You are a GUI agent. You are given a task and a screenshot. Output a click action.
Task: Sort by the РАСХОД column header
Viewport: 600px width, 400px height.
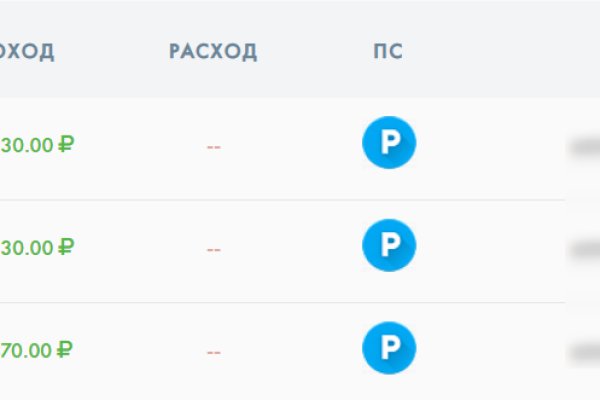[x=213, y=52]
